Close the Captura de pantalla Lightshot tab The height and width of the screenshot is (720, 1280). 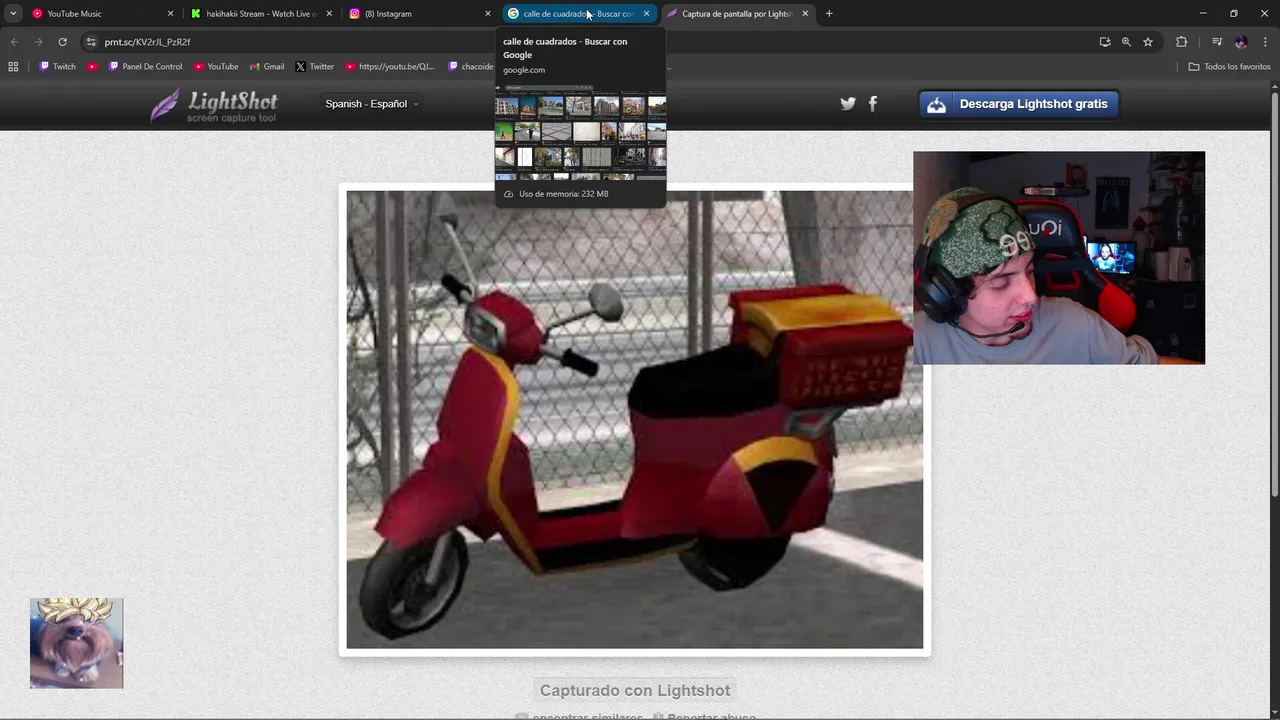tap(805, 14)
